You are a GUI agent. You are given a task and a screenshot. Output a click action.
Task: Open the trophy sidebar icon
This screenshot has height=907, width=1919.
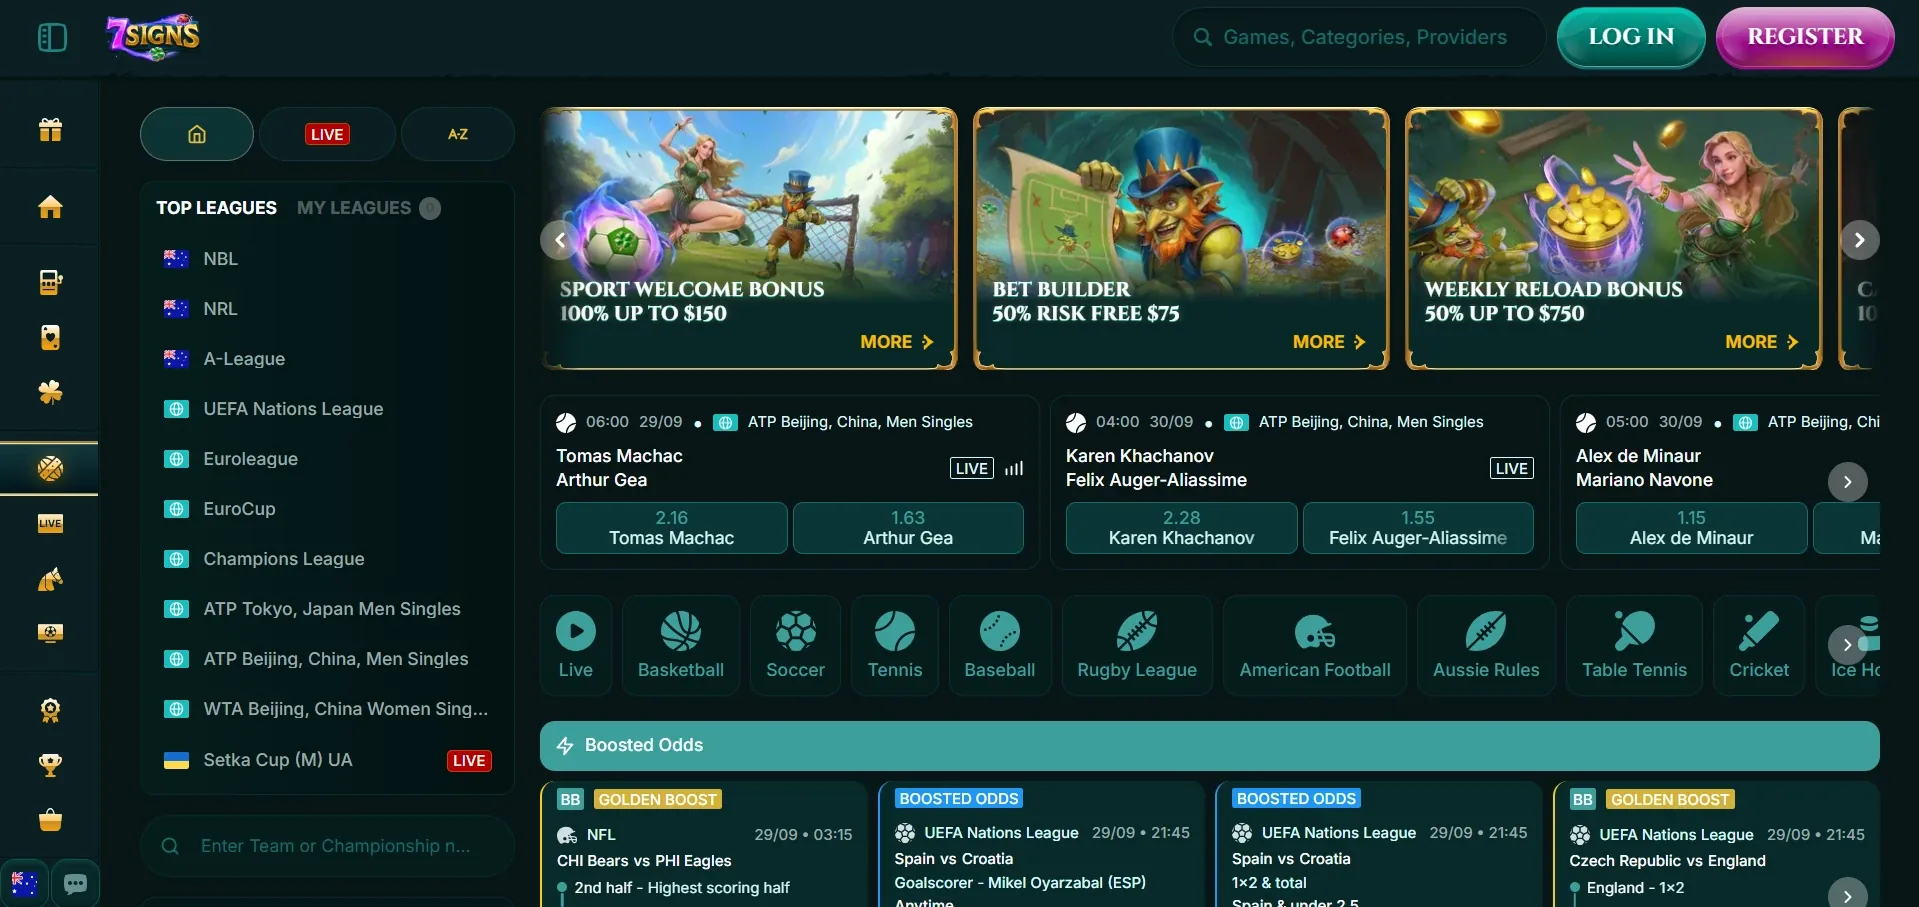pyautogui.click(x=50, y=765)
